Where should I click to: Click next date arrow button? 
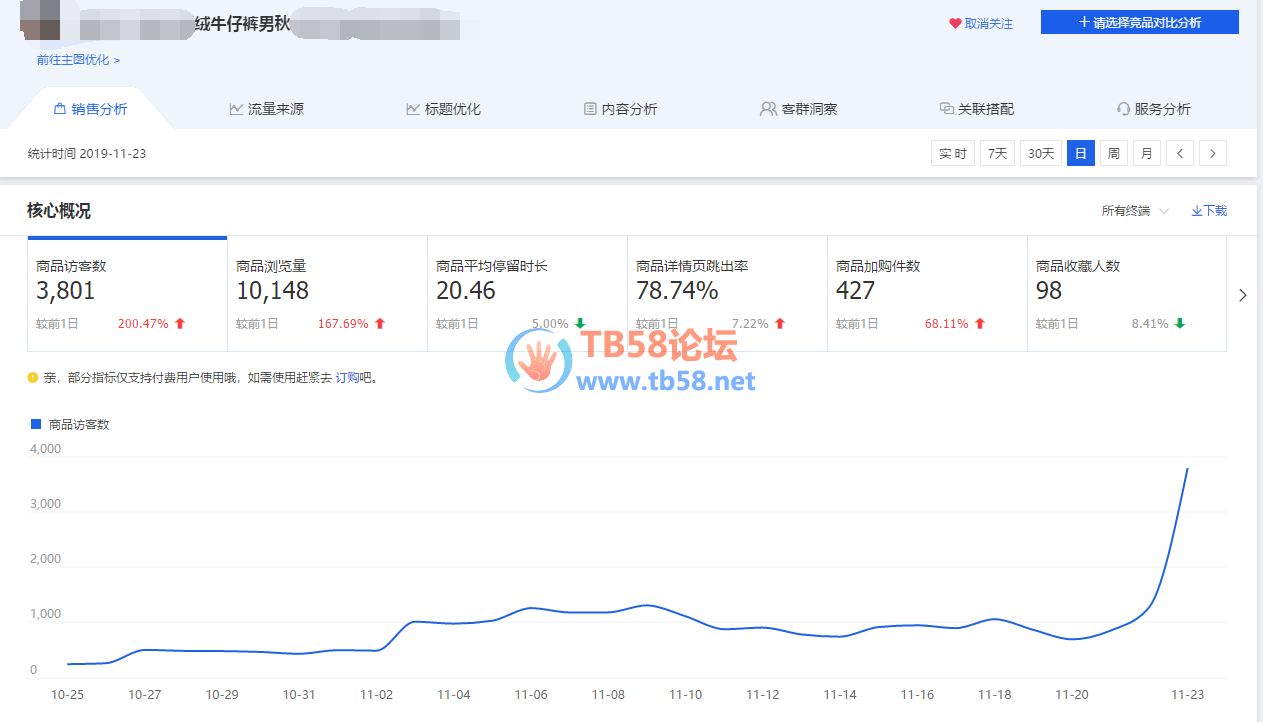[x=1213, y=153]
